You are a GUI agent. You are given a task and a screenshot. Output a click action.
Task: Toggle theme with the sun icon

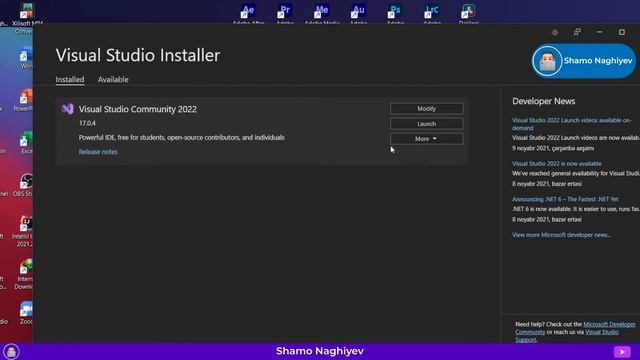pos(555,32)
